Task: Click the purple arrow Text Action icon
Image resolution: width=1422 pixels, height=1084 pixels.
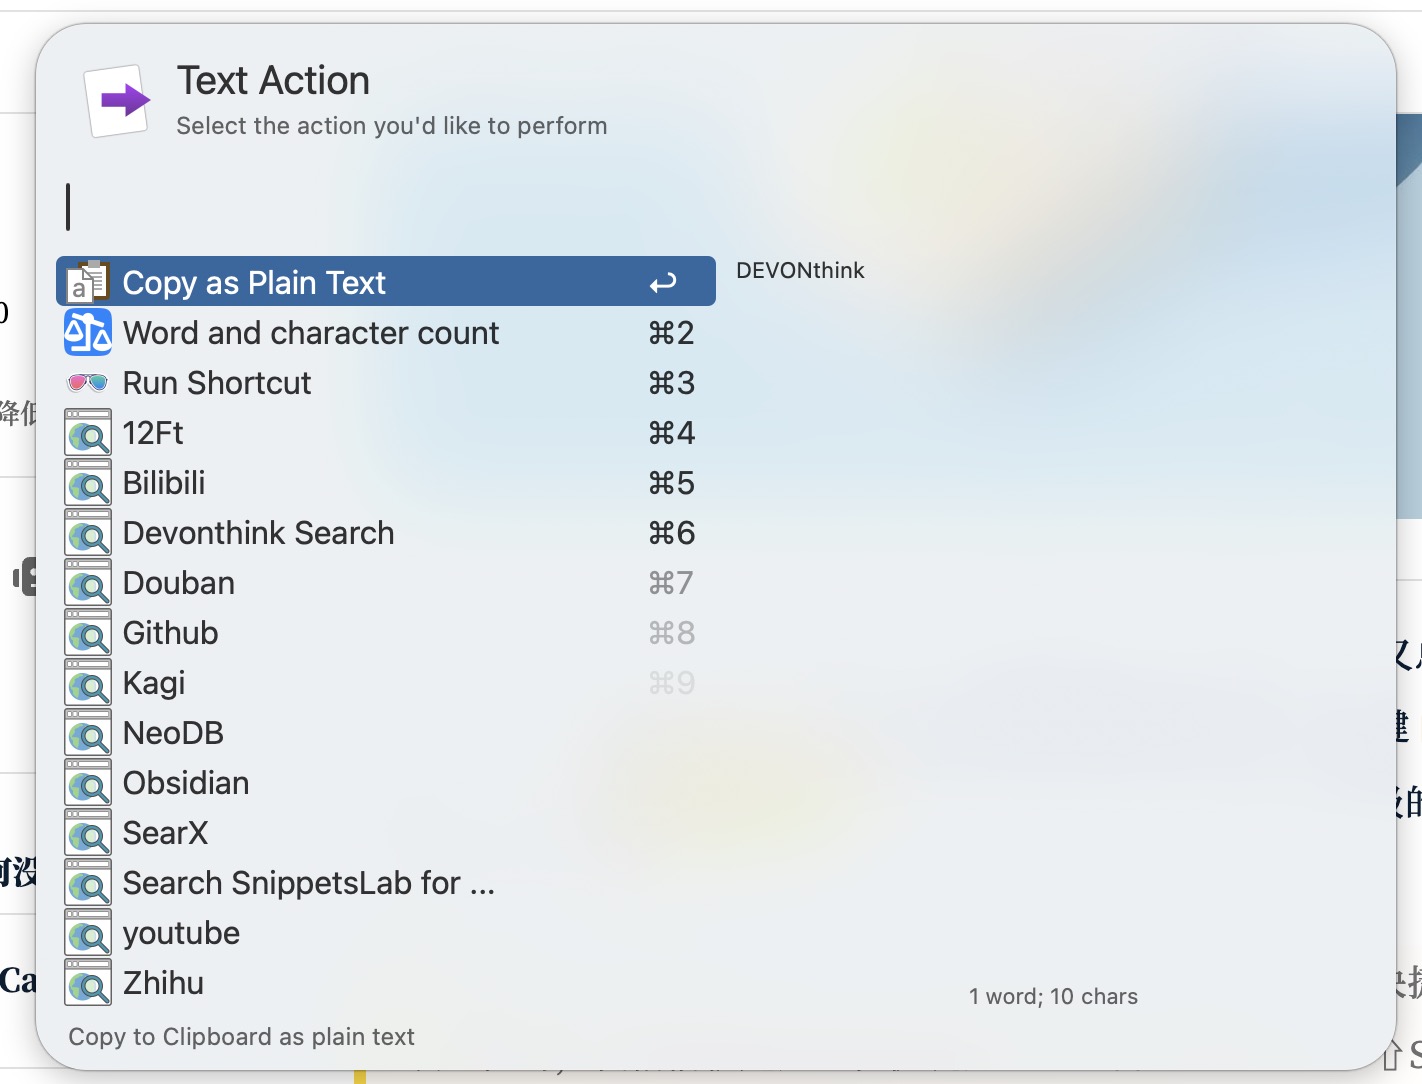Action: 119,101
